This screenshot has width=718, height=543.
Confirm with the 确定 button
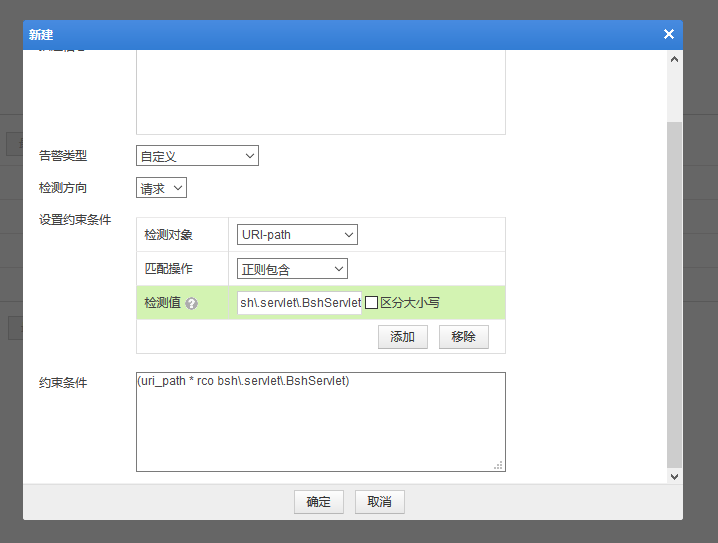pyautogui.click(x=319, y=502)
